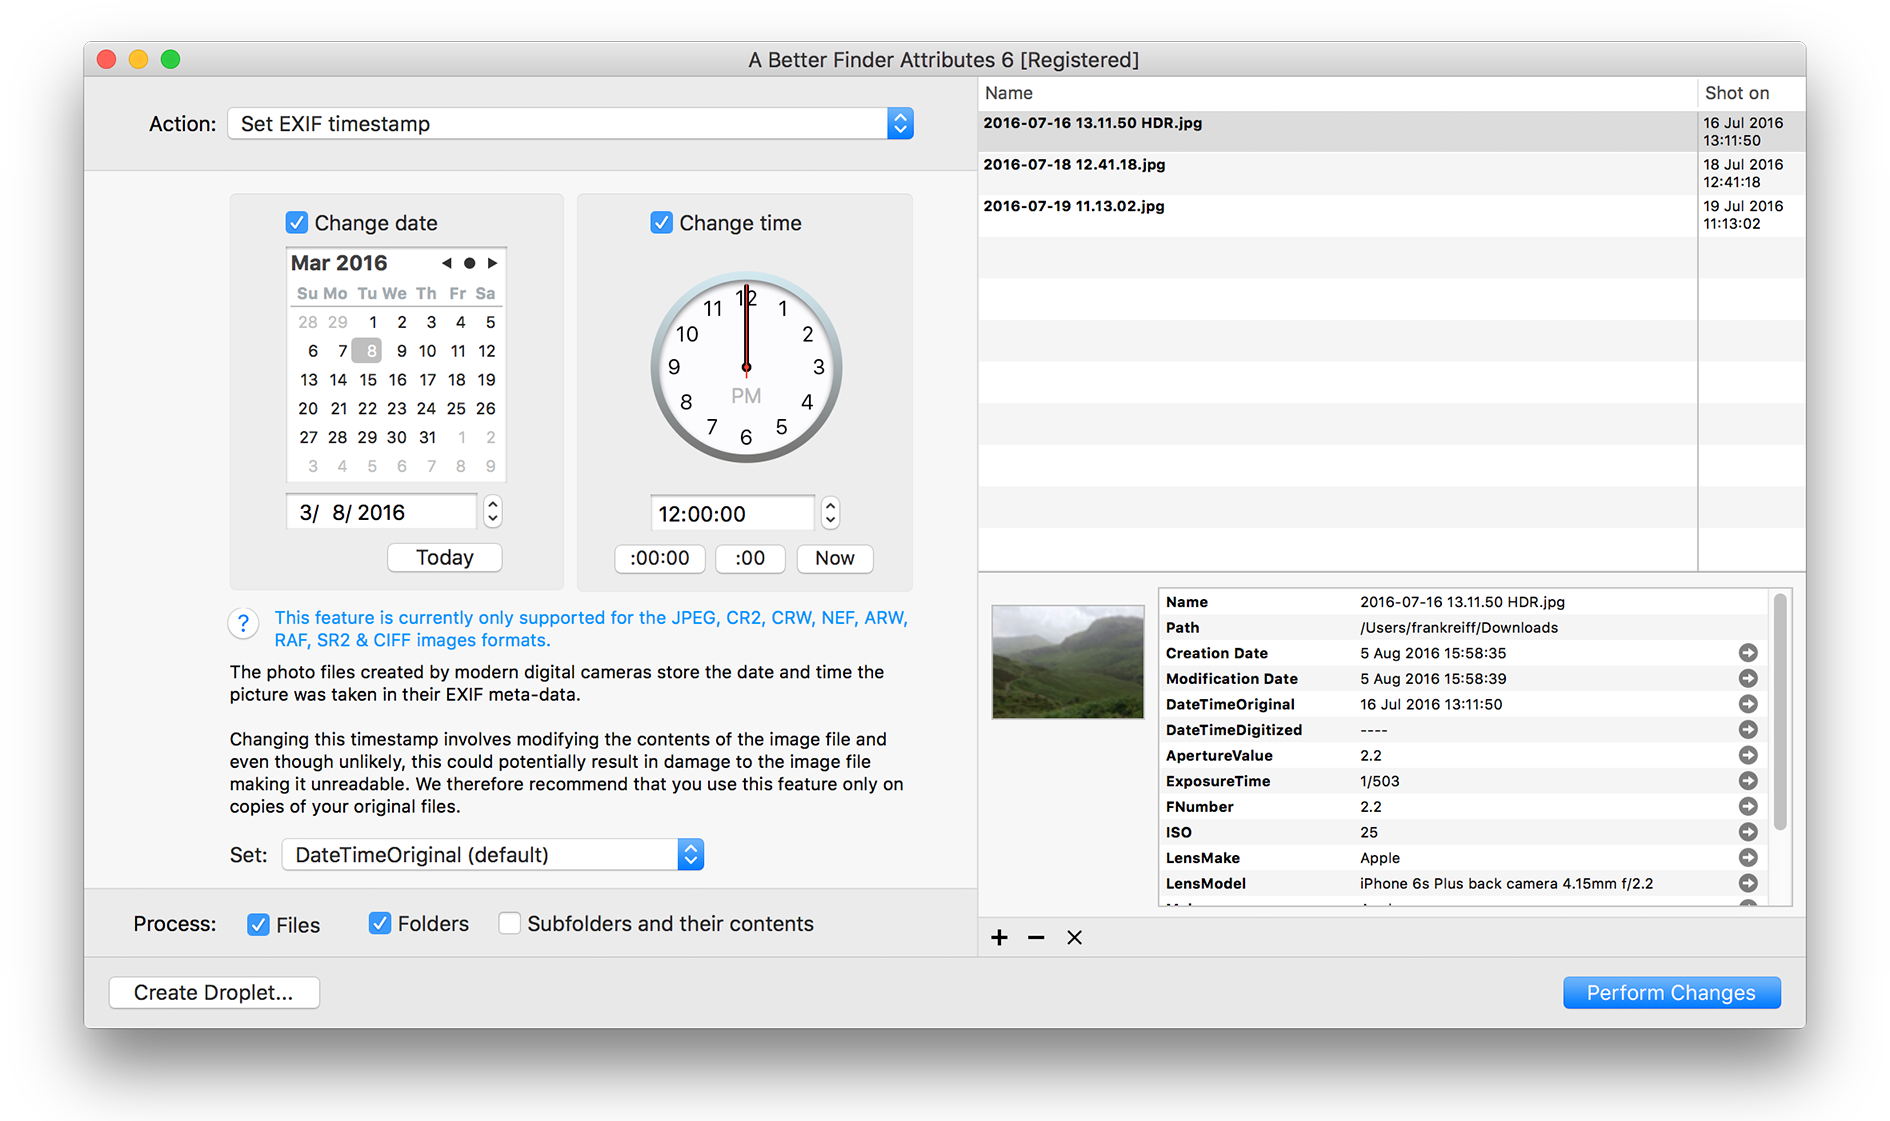The width and height of the screenshot is (1890, 1121).
Task: Go to previous month in calendar
Action: [x=446, y=263]
